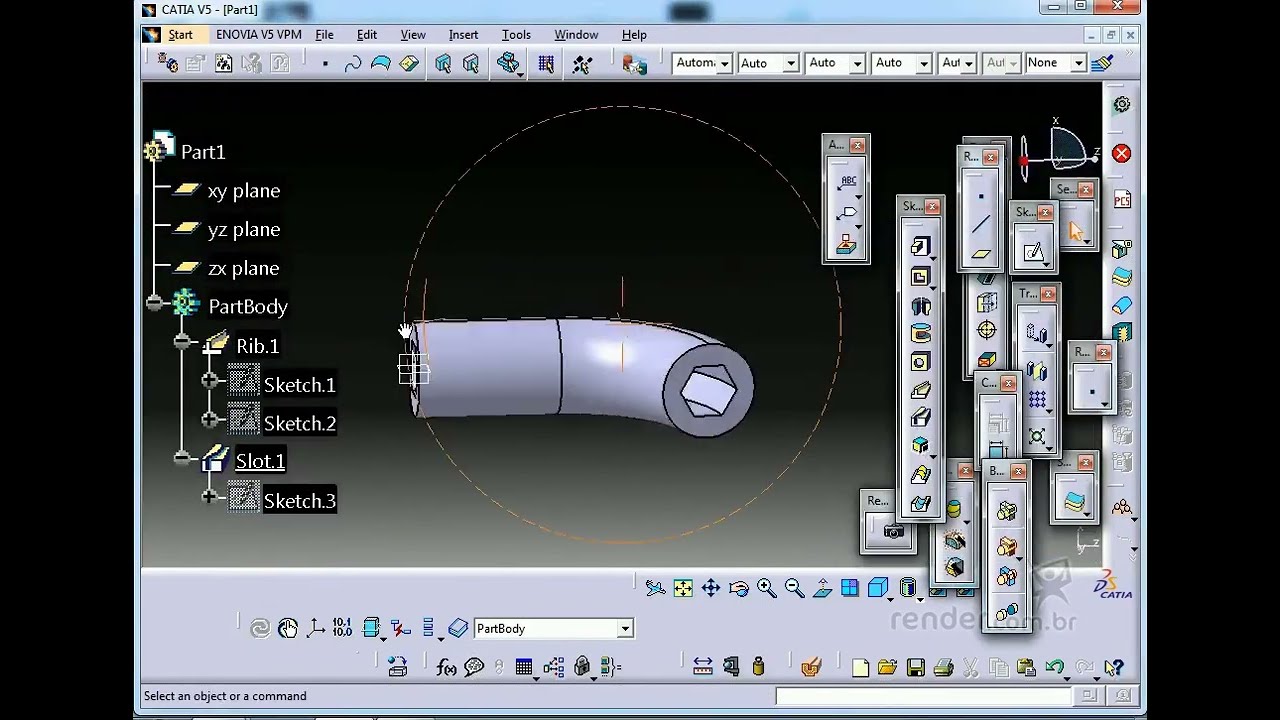This screenshot has height=720, width=1280.
Task: Click the Select arrow tool icon
Action: pos(1076,232)
